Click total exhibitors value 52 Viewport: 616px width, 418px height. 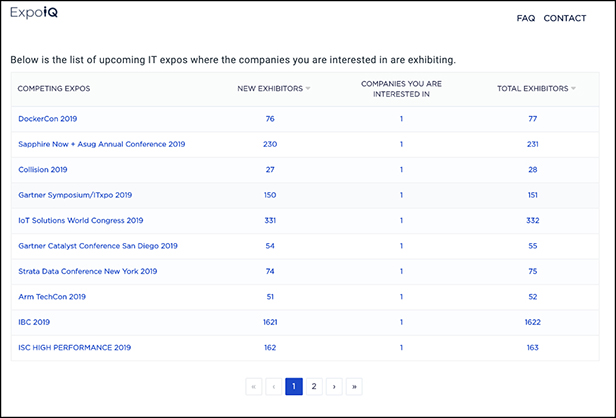pyautogui.click(x=533, y=297)
